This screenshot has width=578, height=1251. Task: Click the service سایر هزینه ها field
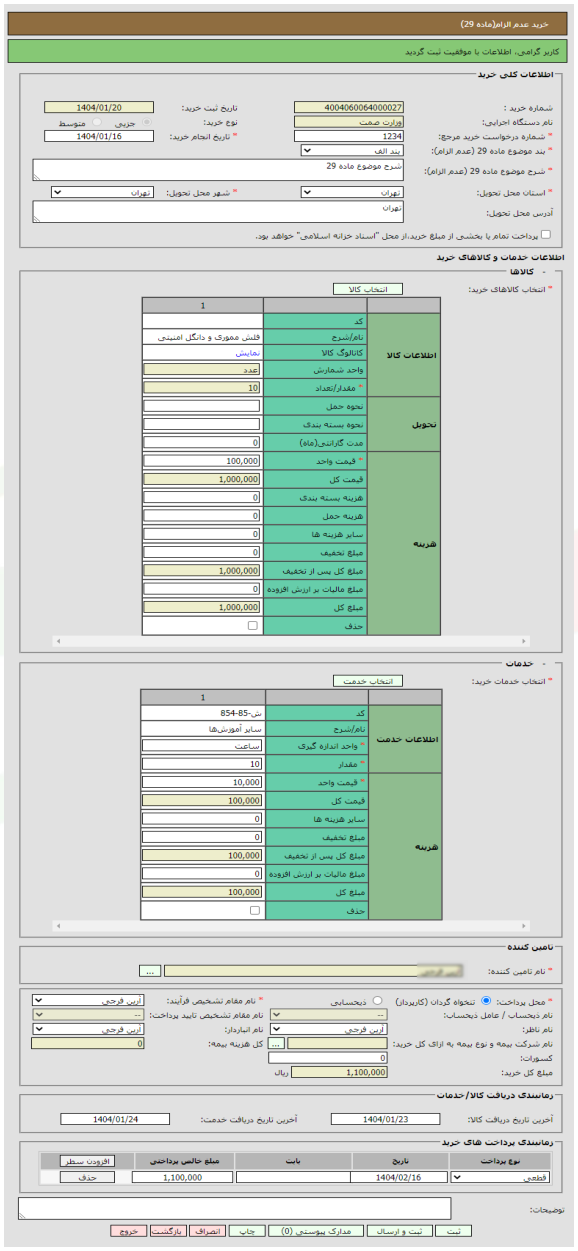tap(202, 819)
